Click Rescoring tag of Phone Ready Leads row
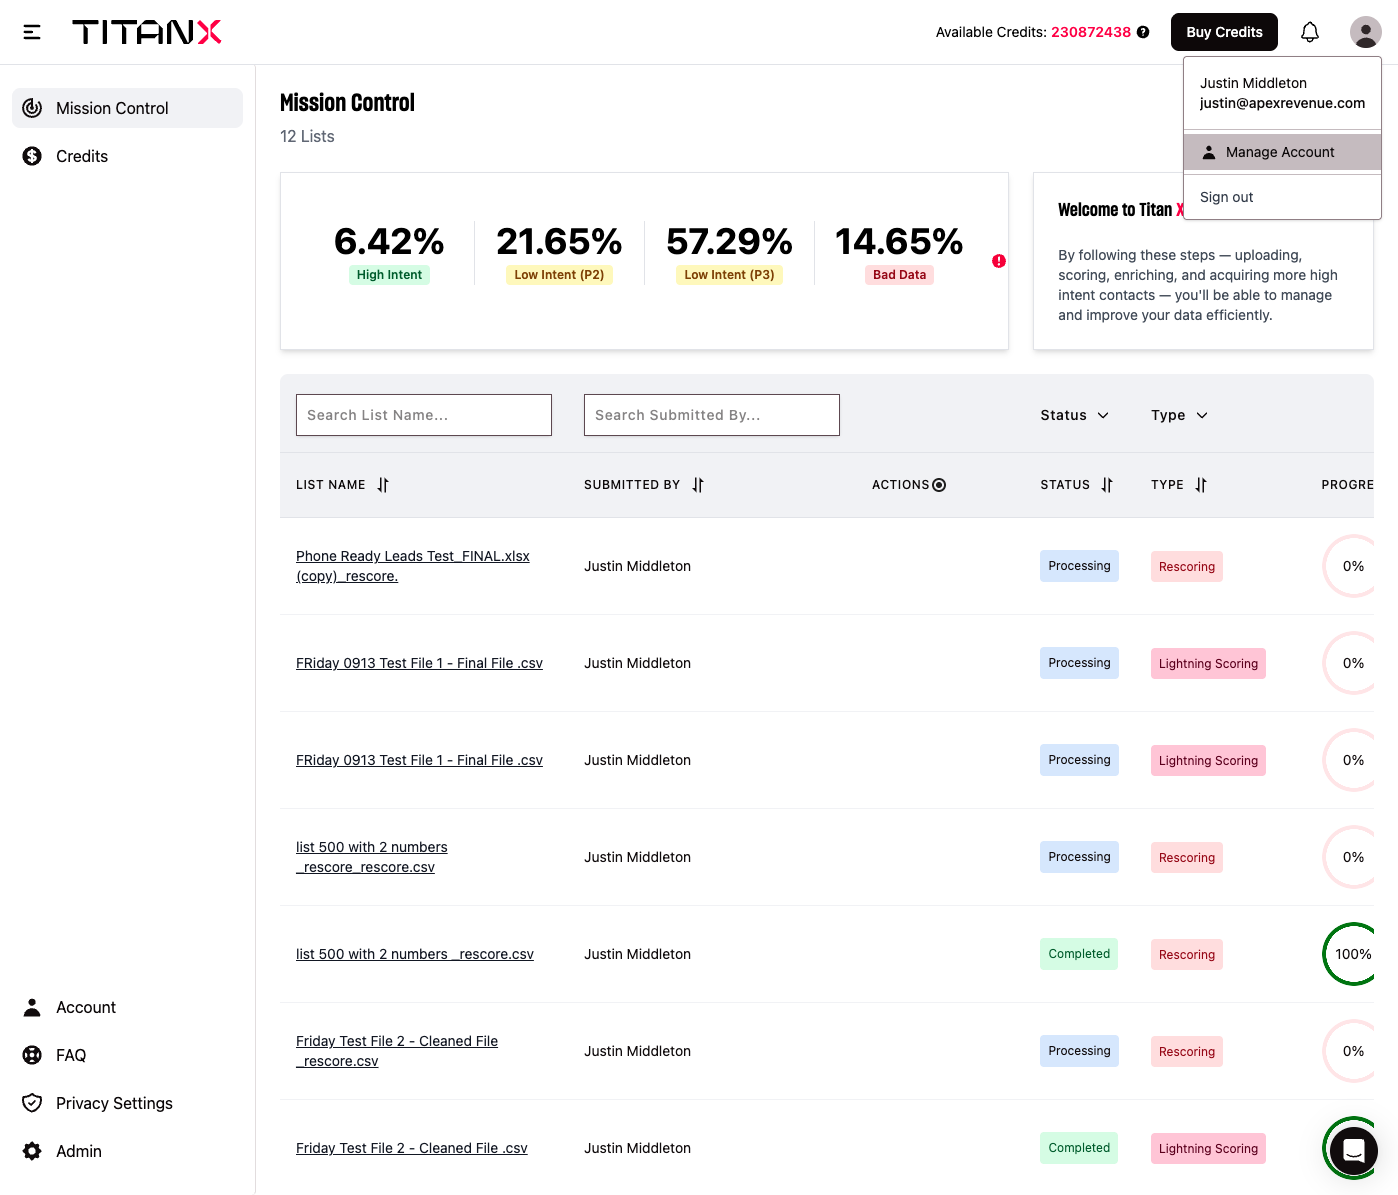Viewport: 1398px width, 1195px height. 1187,567
